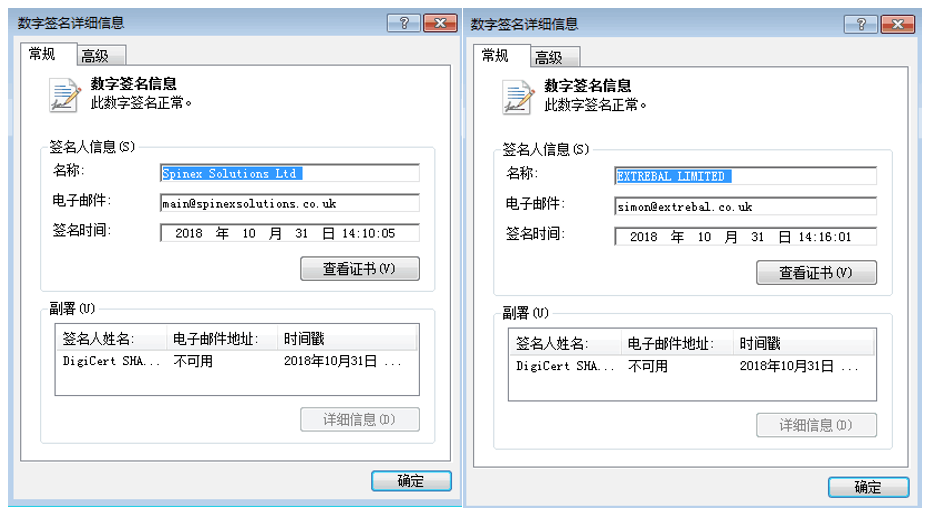
Task: Click the help question mark button in the Spinex dialog
Action: tap(403, 23)
